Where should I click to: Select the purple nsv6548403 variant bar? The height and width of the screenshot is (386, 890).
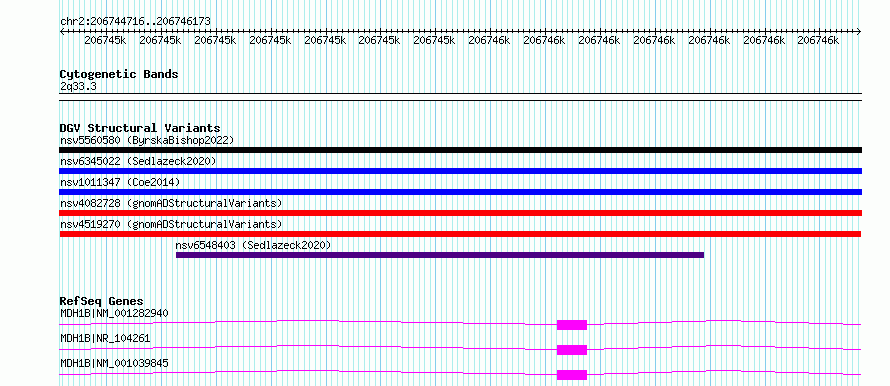[x=440, y=255]
